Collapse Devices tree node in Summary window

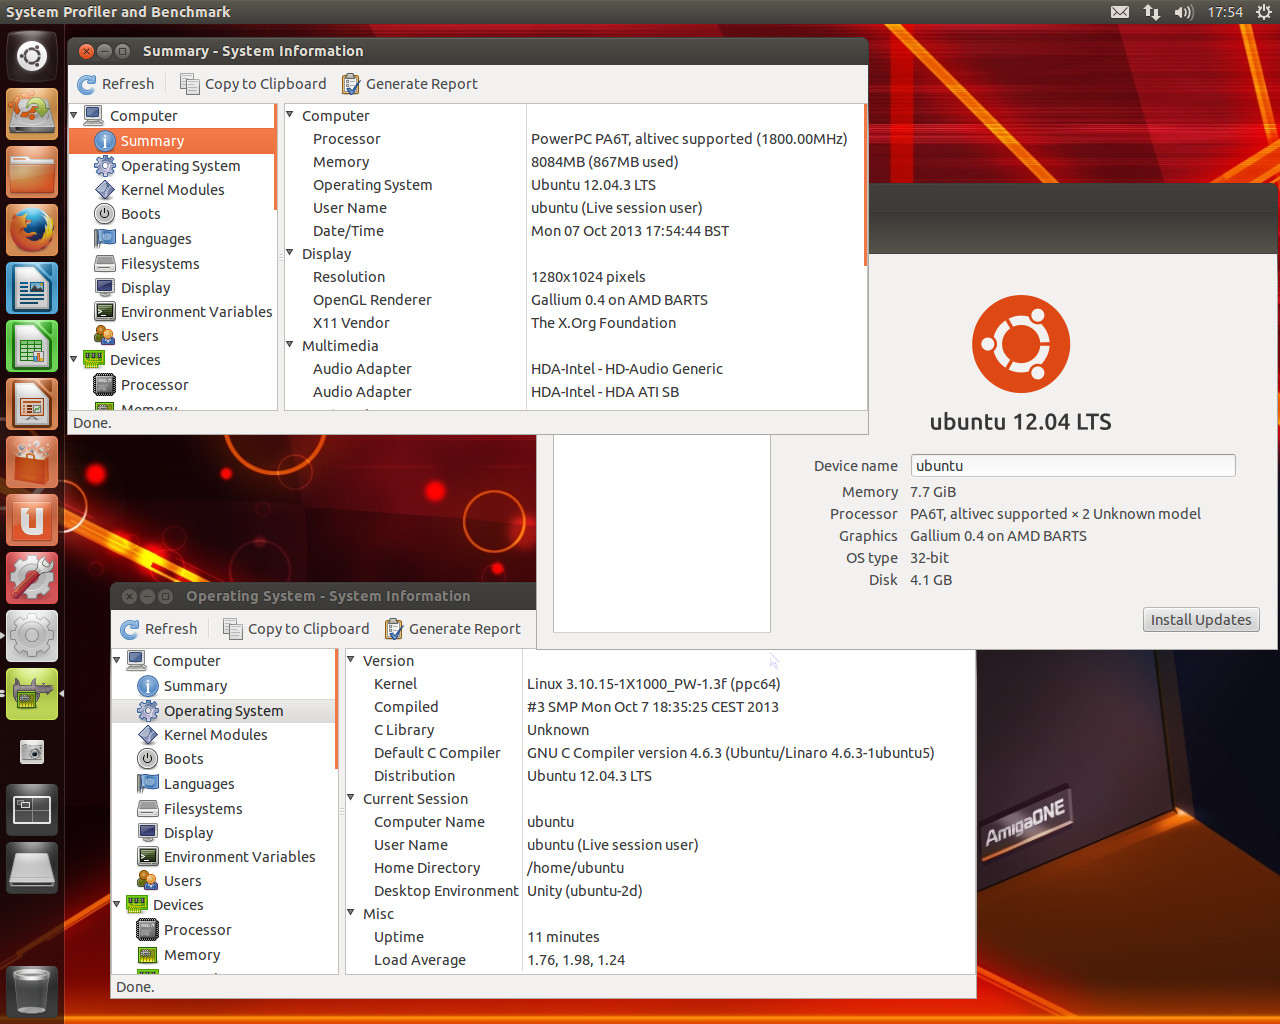pyautogui.click(x=74, y=360)
